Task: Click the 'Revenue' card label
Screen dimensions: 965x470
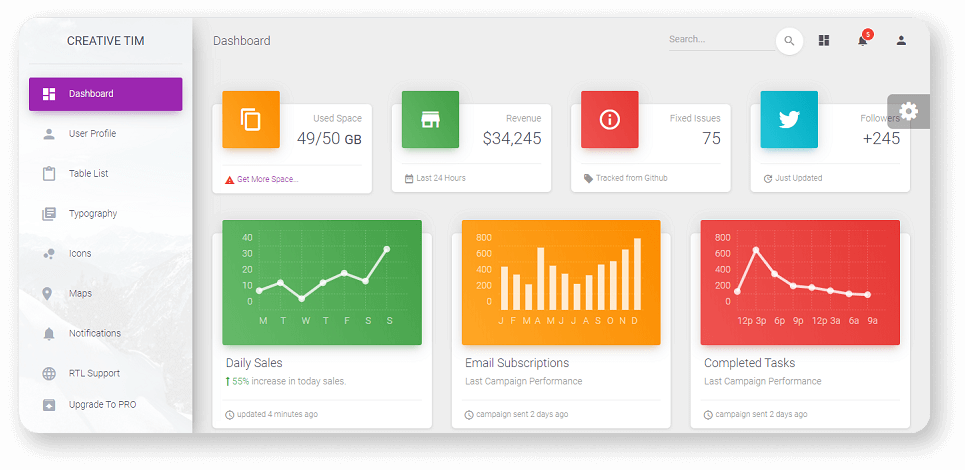Action: (524, 119)
